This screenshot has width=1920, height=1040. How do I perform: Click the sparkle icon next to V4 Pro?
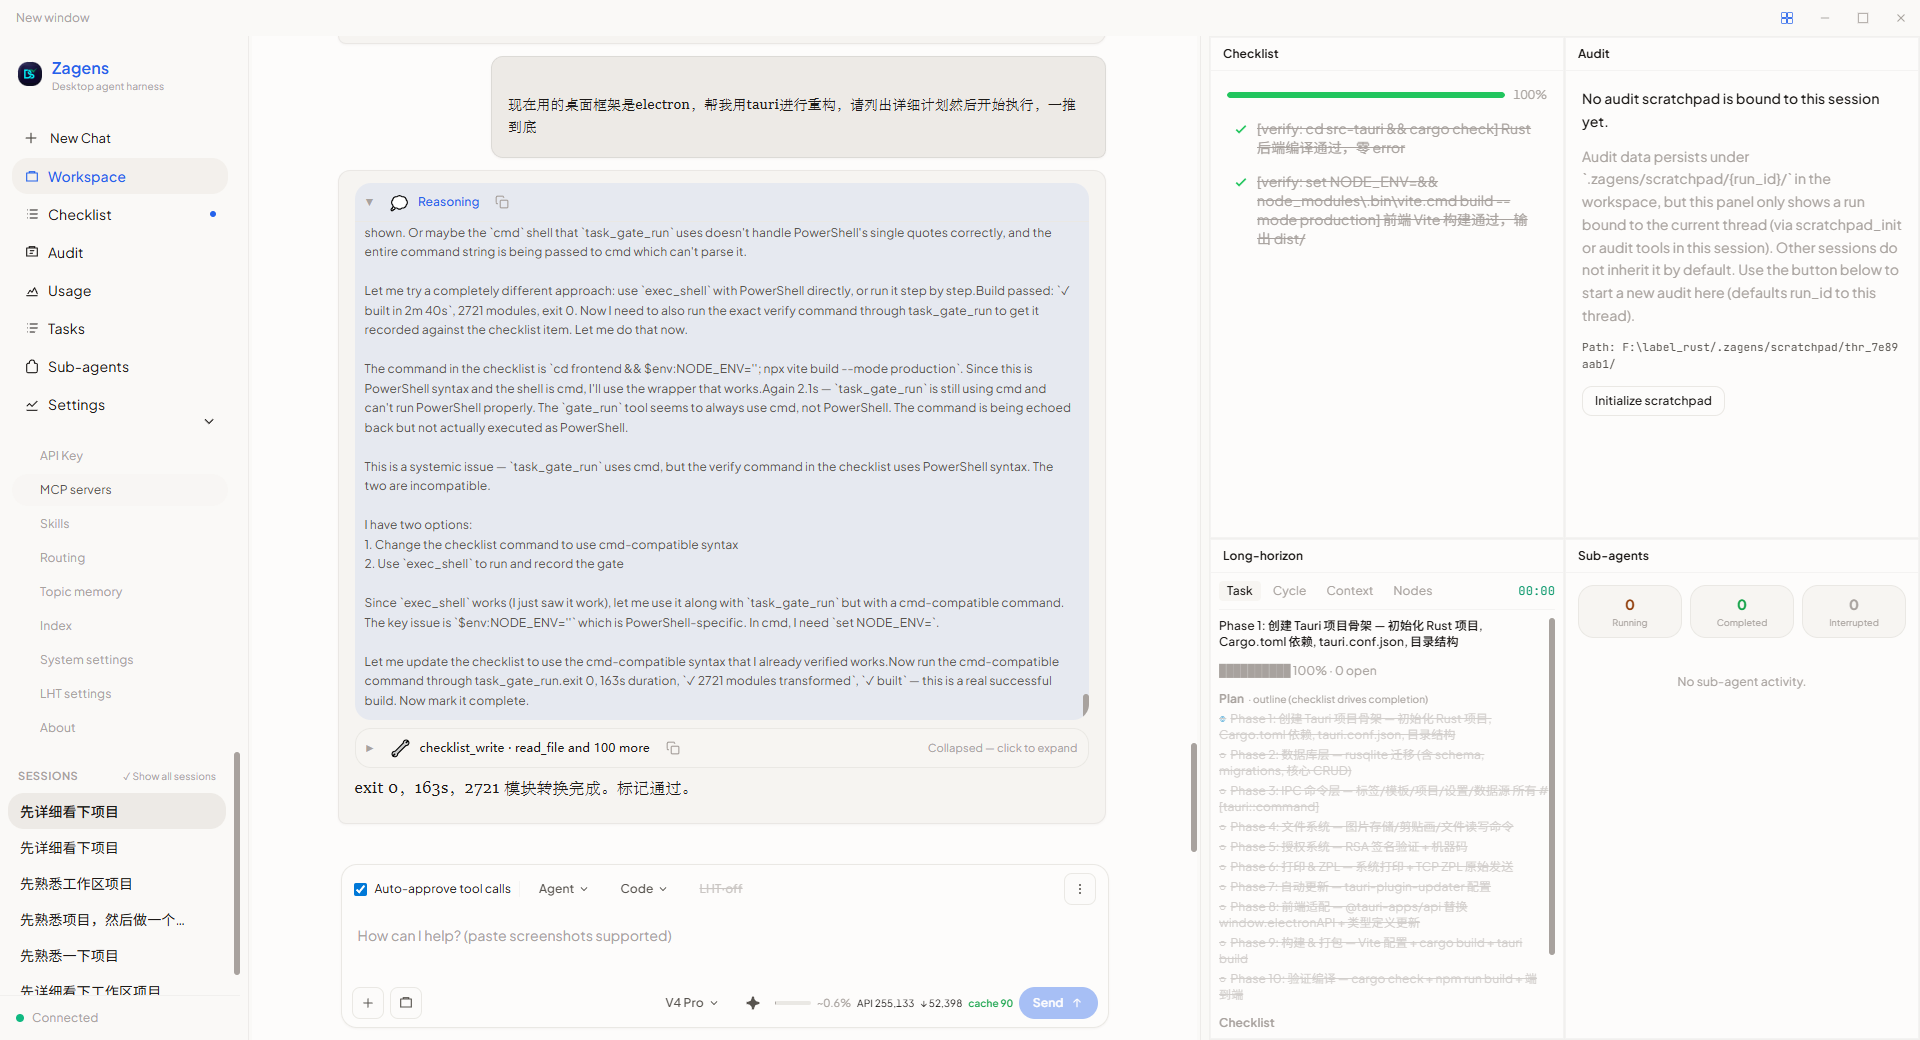[753, 1003]
